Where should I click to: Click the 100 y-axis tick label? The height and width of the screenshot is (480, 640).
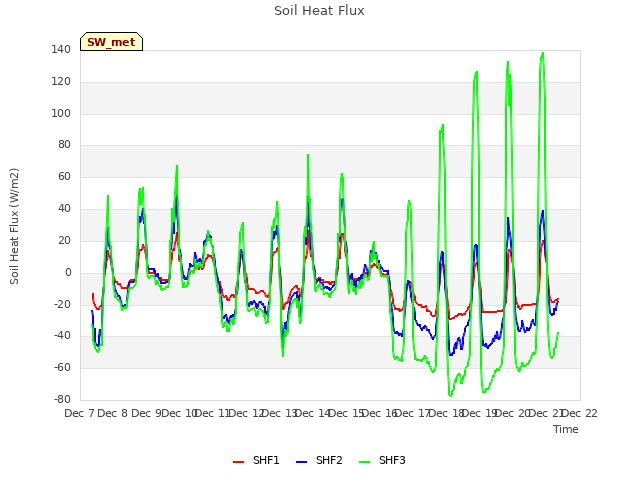pos(61,113)
